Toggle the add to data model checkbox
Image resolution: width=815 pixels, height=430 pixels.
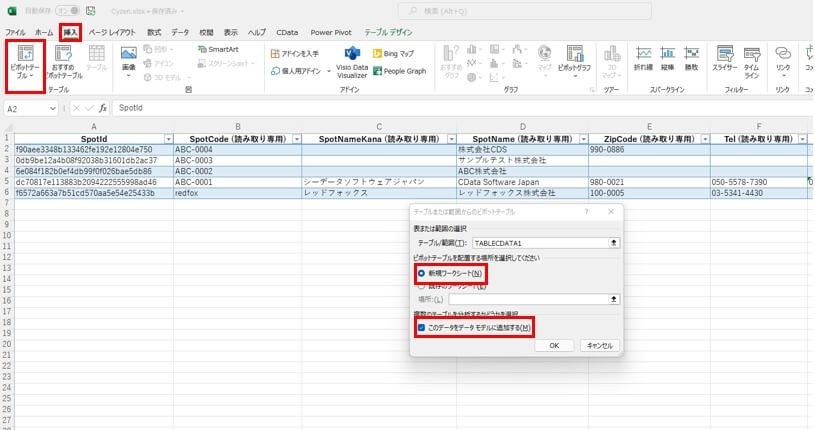pos(421,327)
